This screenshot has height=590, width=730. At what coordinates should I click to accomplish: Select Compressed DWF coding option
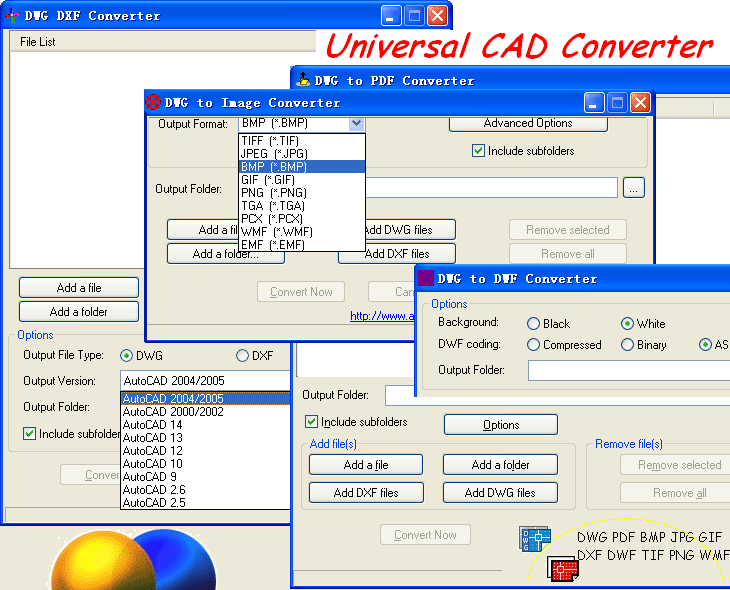pyautogui.click(x=533, y=345)
